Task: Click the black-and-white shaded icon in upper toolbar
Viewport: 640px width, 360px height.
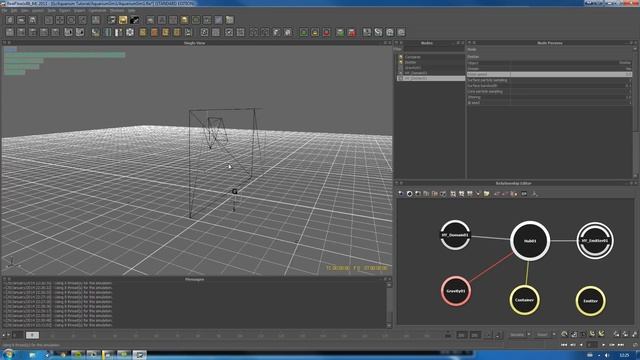Action: 134,20
